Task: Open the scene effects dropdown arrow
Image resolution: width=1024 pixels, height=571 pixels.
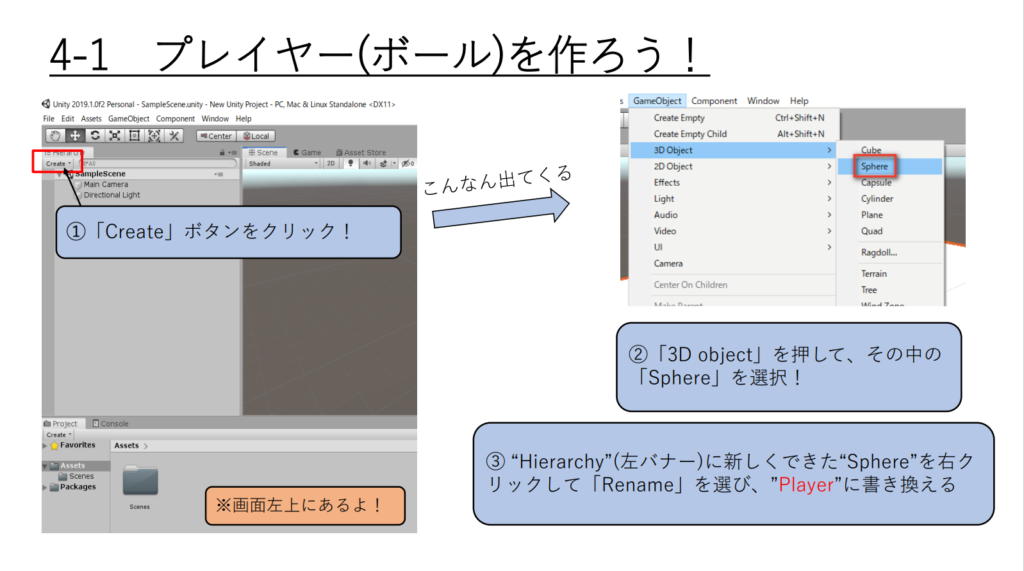Action: (394, 163)
